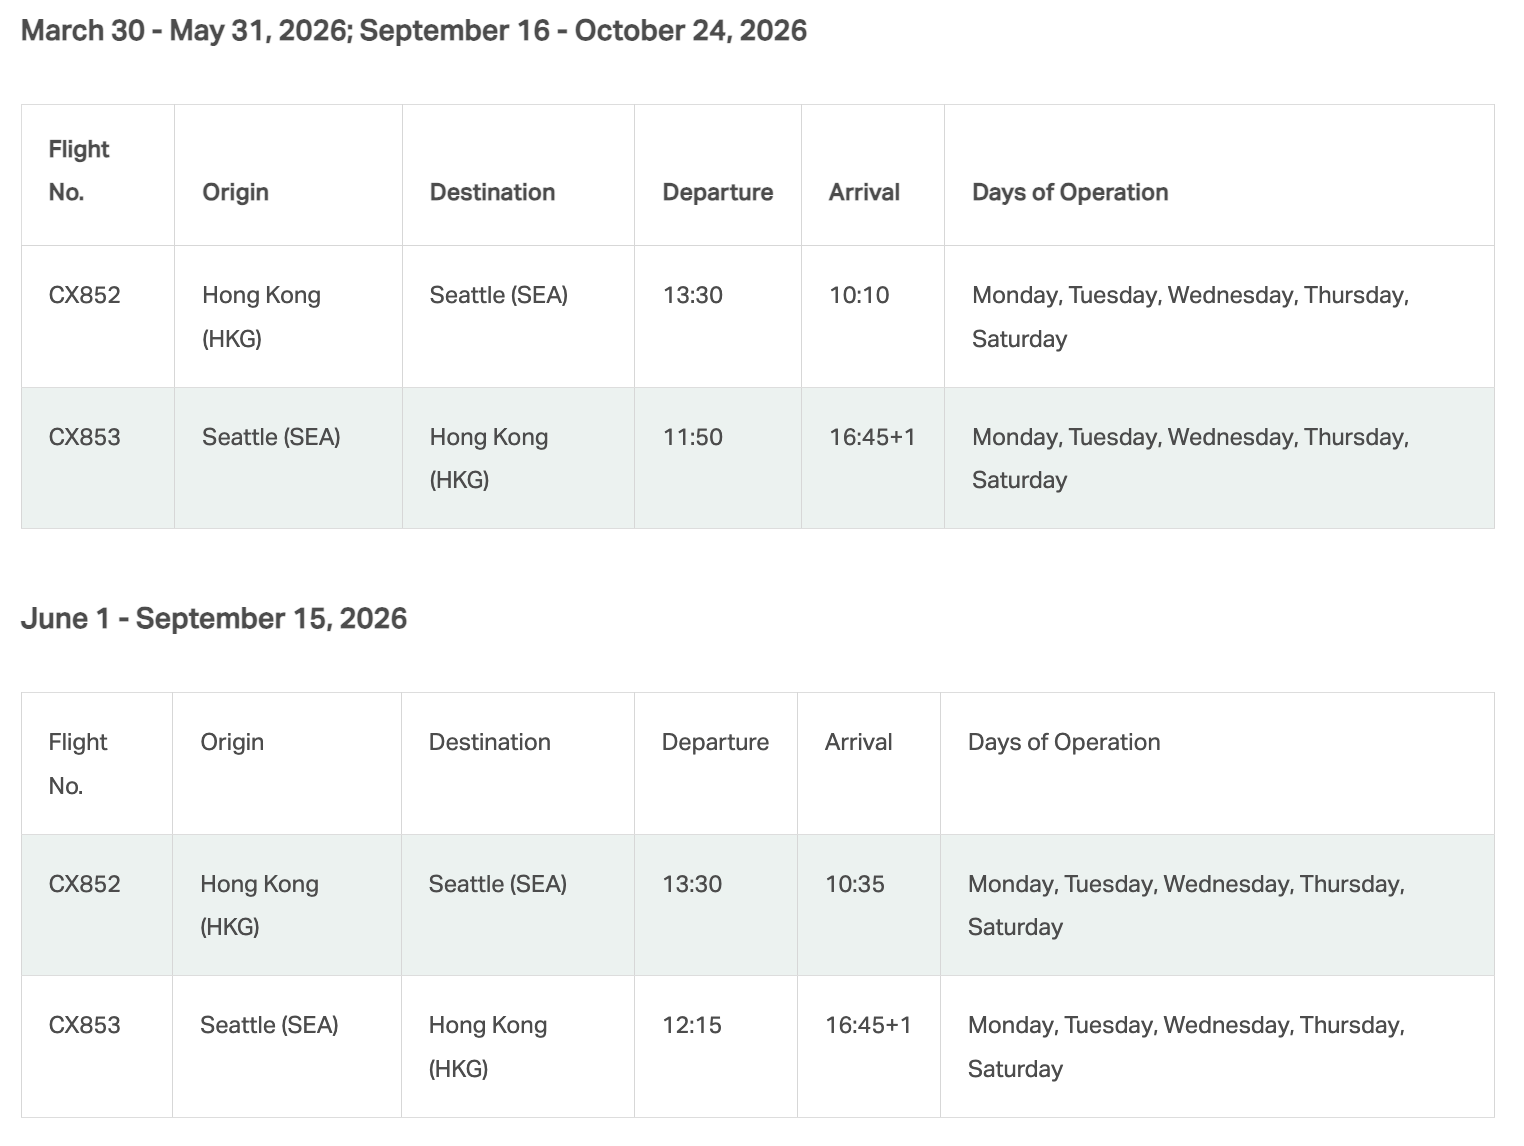Image resolution: width=1524 pixels, height=1146 pixels.
Task: Select operating days cell in the 12:15 departure row
Action: pyautogui.click(x=1185, y=1046)
